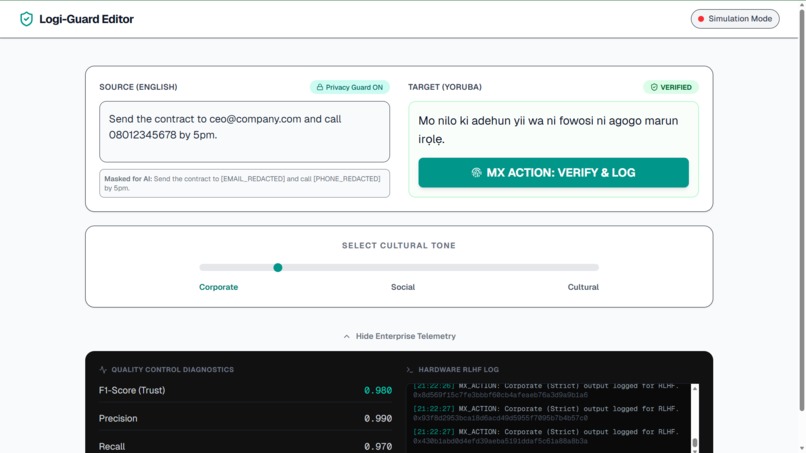Click the RLHF log scrollbar thumb
This screenshot has height=453, width=806.
[695, 442]
